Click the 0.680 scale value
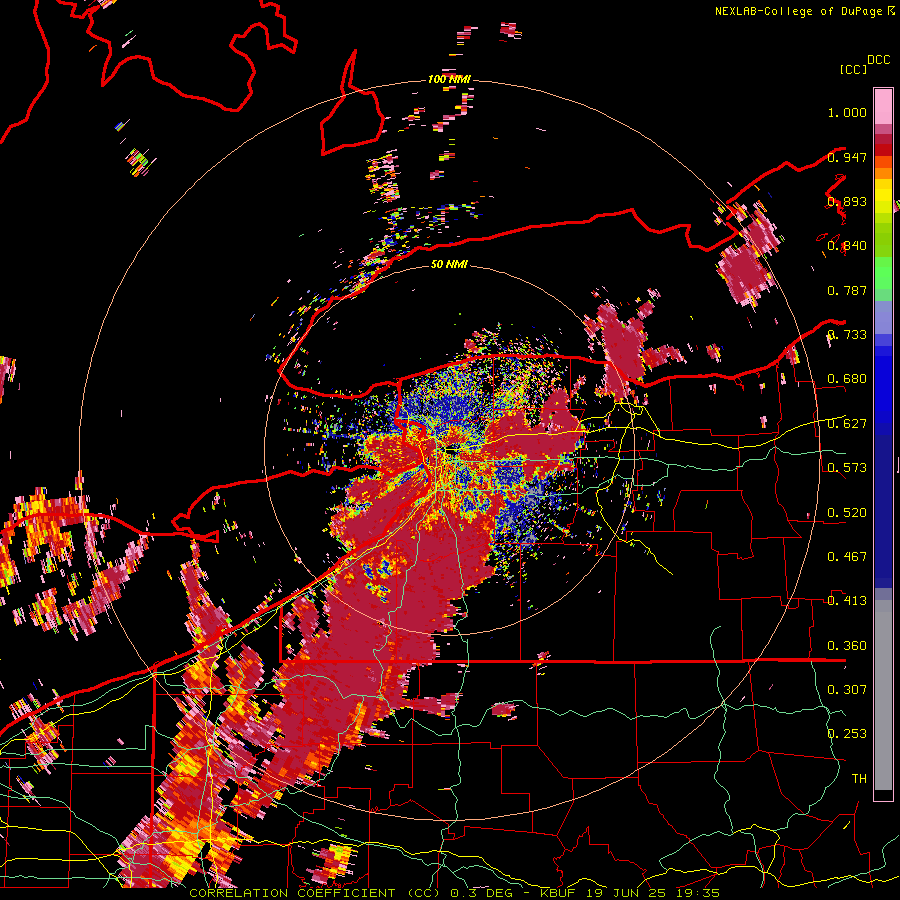This screenshot has height=900, width=900. point(847,379)
